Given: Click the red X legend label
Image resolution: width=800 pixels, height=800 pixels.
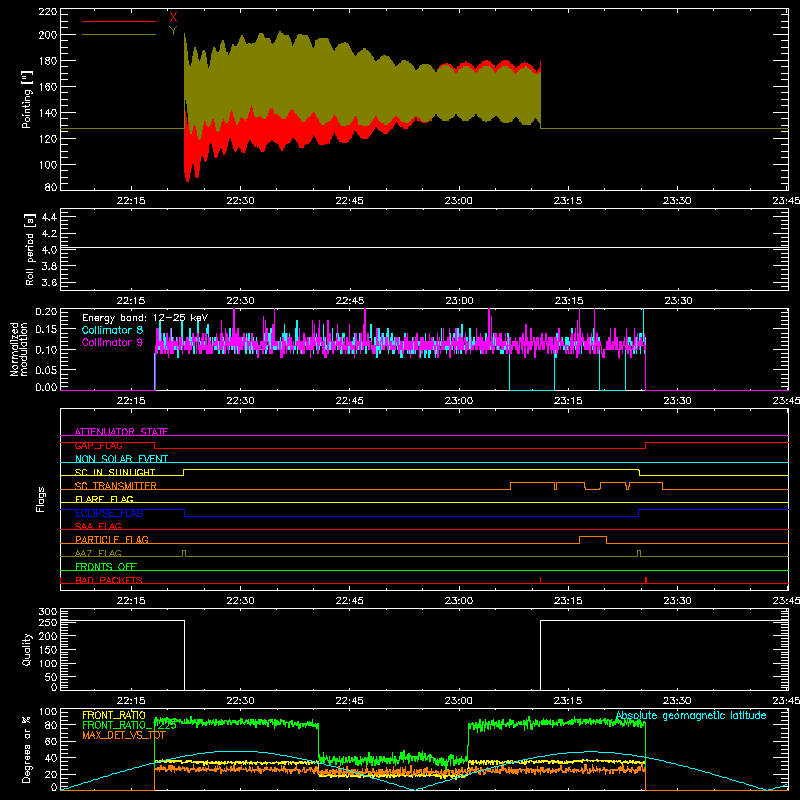Looking at the screenshot, I should 173,17.
